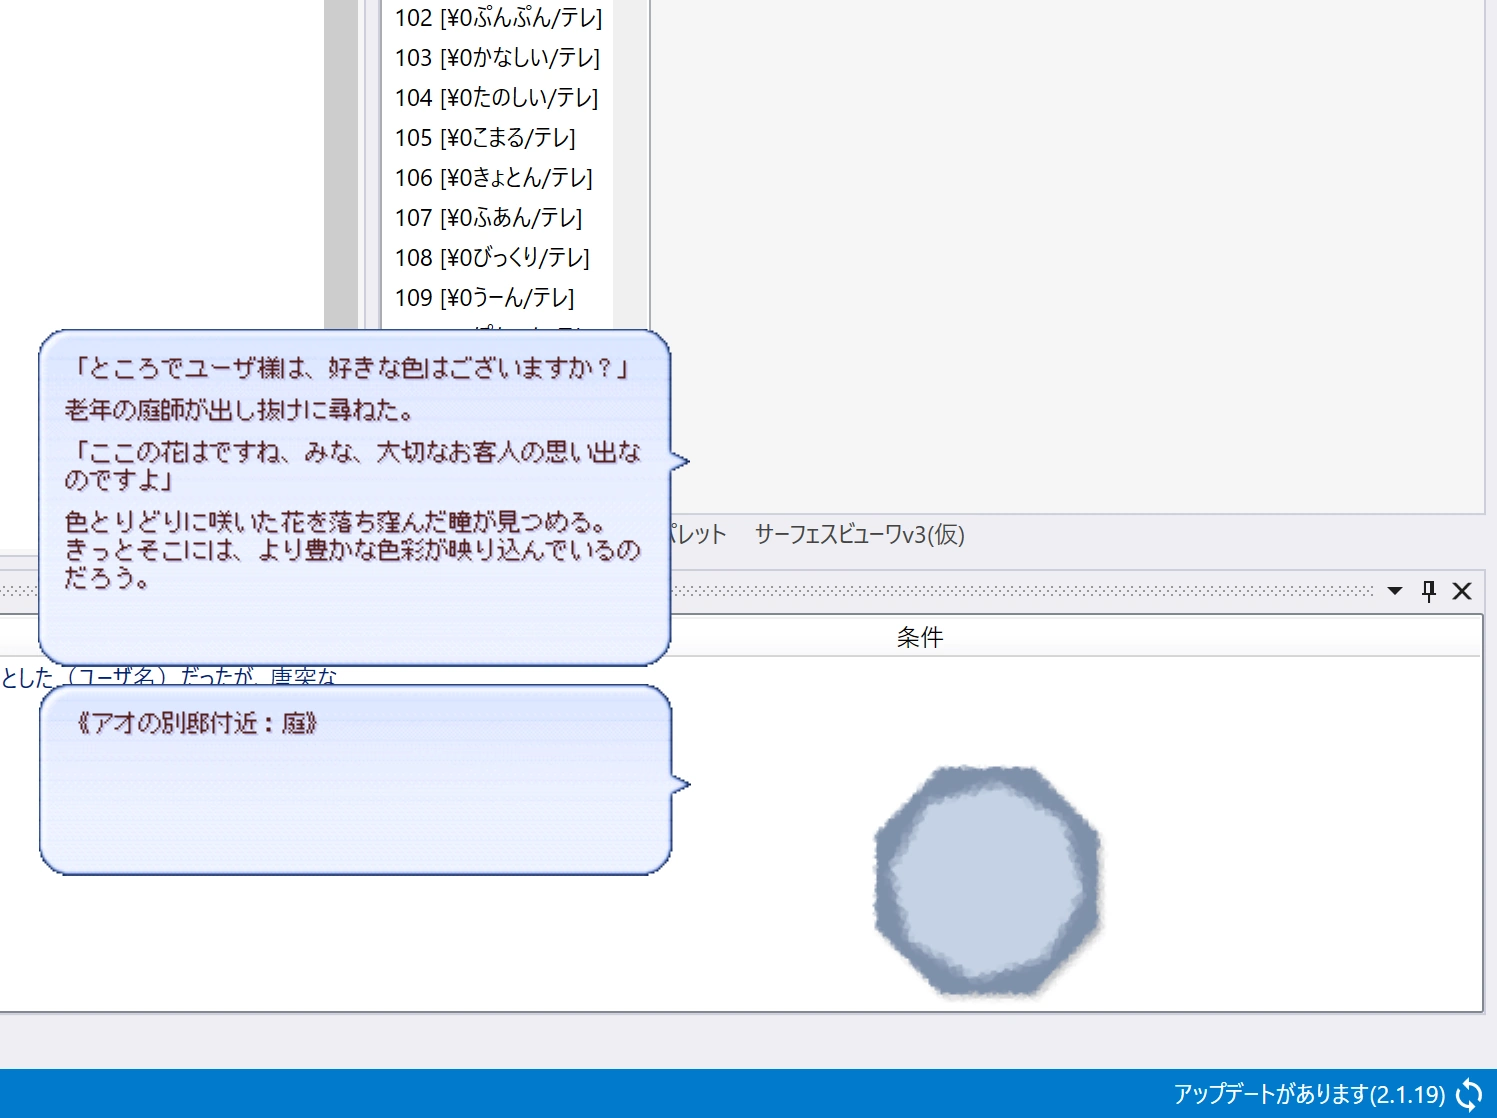Screen dimensions: 1497x1118
Task: Select list item 109 うーん/テレ
Action: pos(484,298)
